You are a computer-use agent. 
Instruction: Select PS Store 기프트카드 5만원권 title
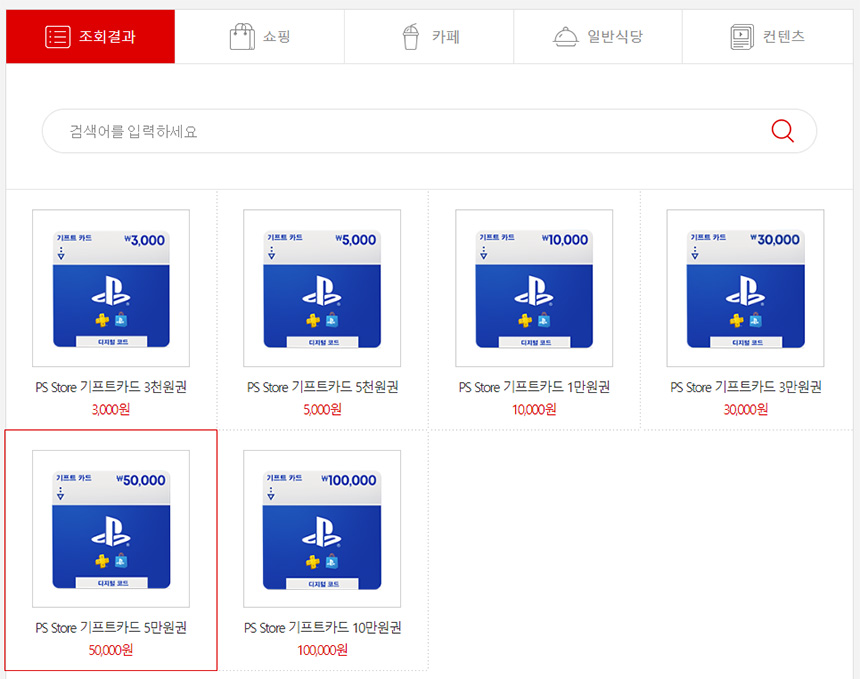coord(111,627)
